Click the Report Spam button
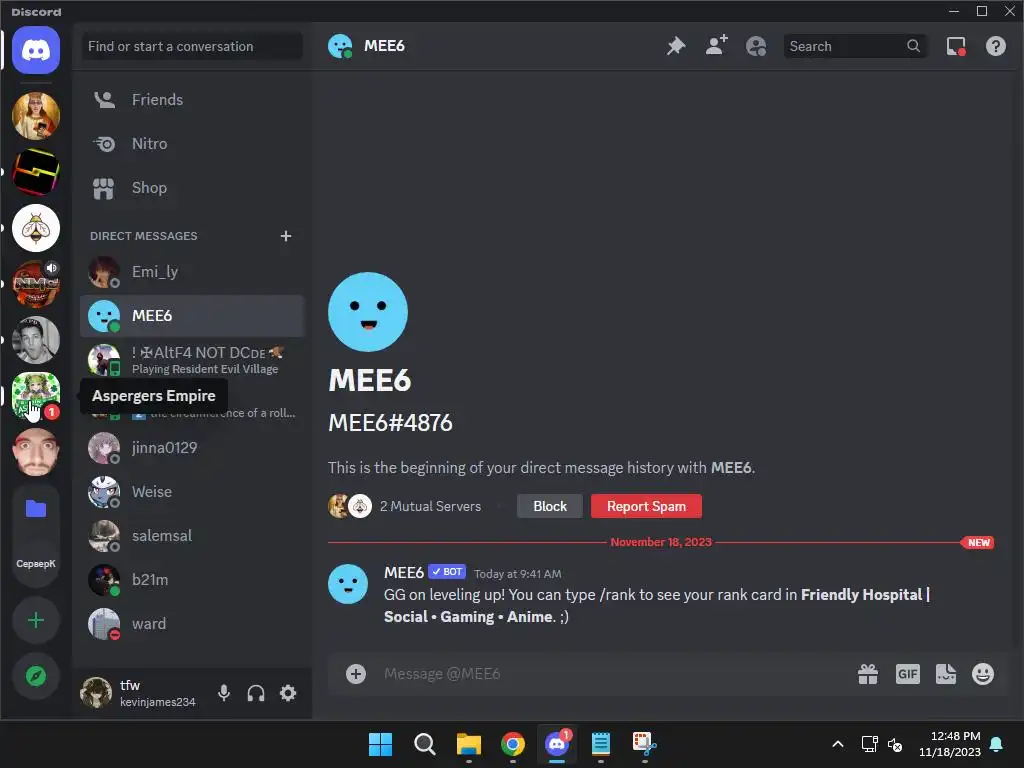The width and height of the screenshot is (1024, 768). click(646, 506)
